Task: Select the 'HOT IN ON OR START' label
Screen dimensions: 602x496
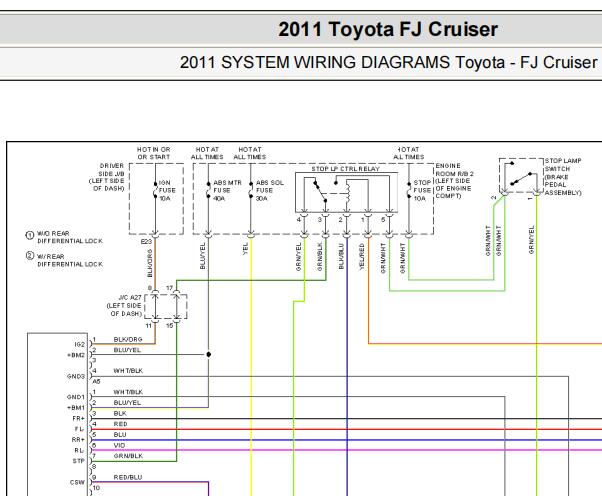Action: pyautogui.click(x=154, y=153)
